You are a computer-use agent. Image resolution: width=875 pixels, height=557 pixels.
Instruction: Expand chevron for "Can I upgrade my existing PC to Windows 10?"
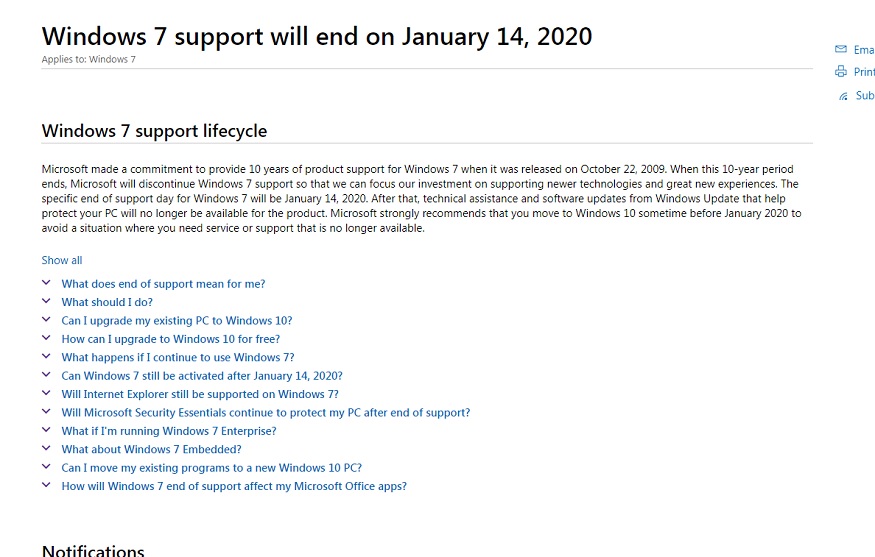click(46, 320)
